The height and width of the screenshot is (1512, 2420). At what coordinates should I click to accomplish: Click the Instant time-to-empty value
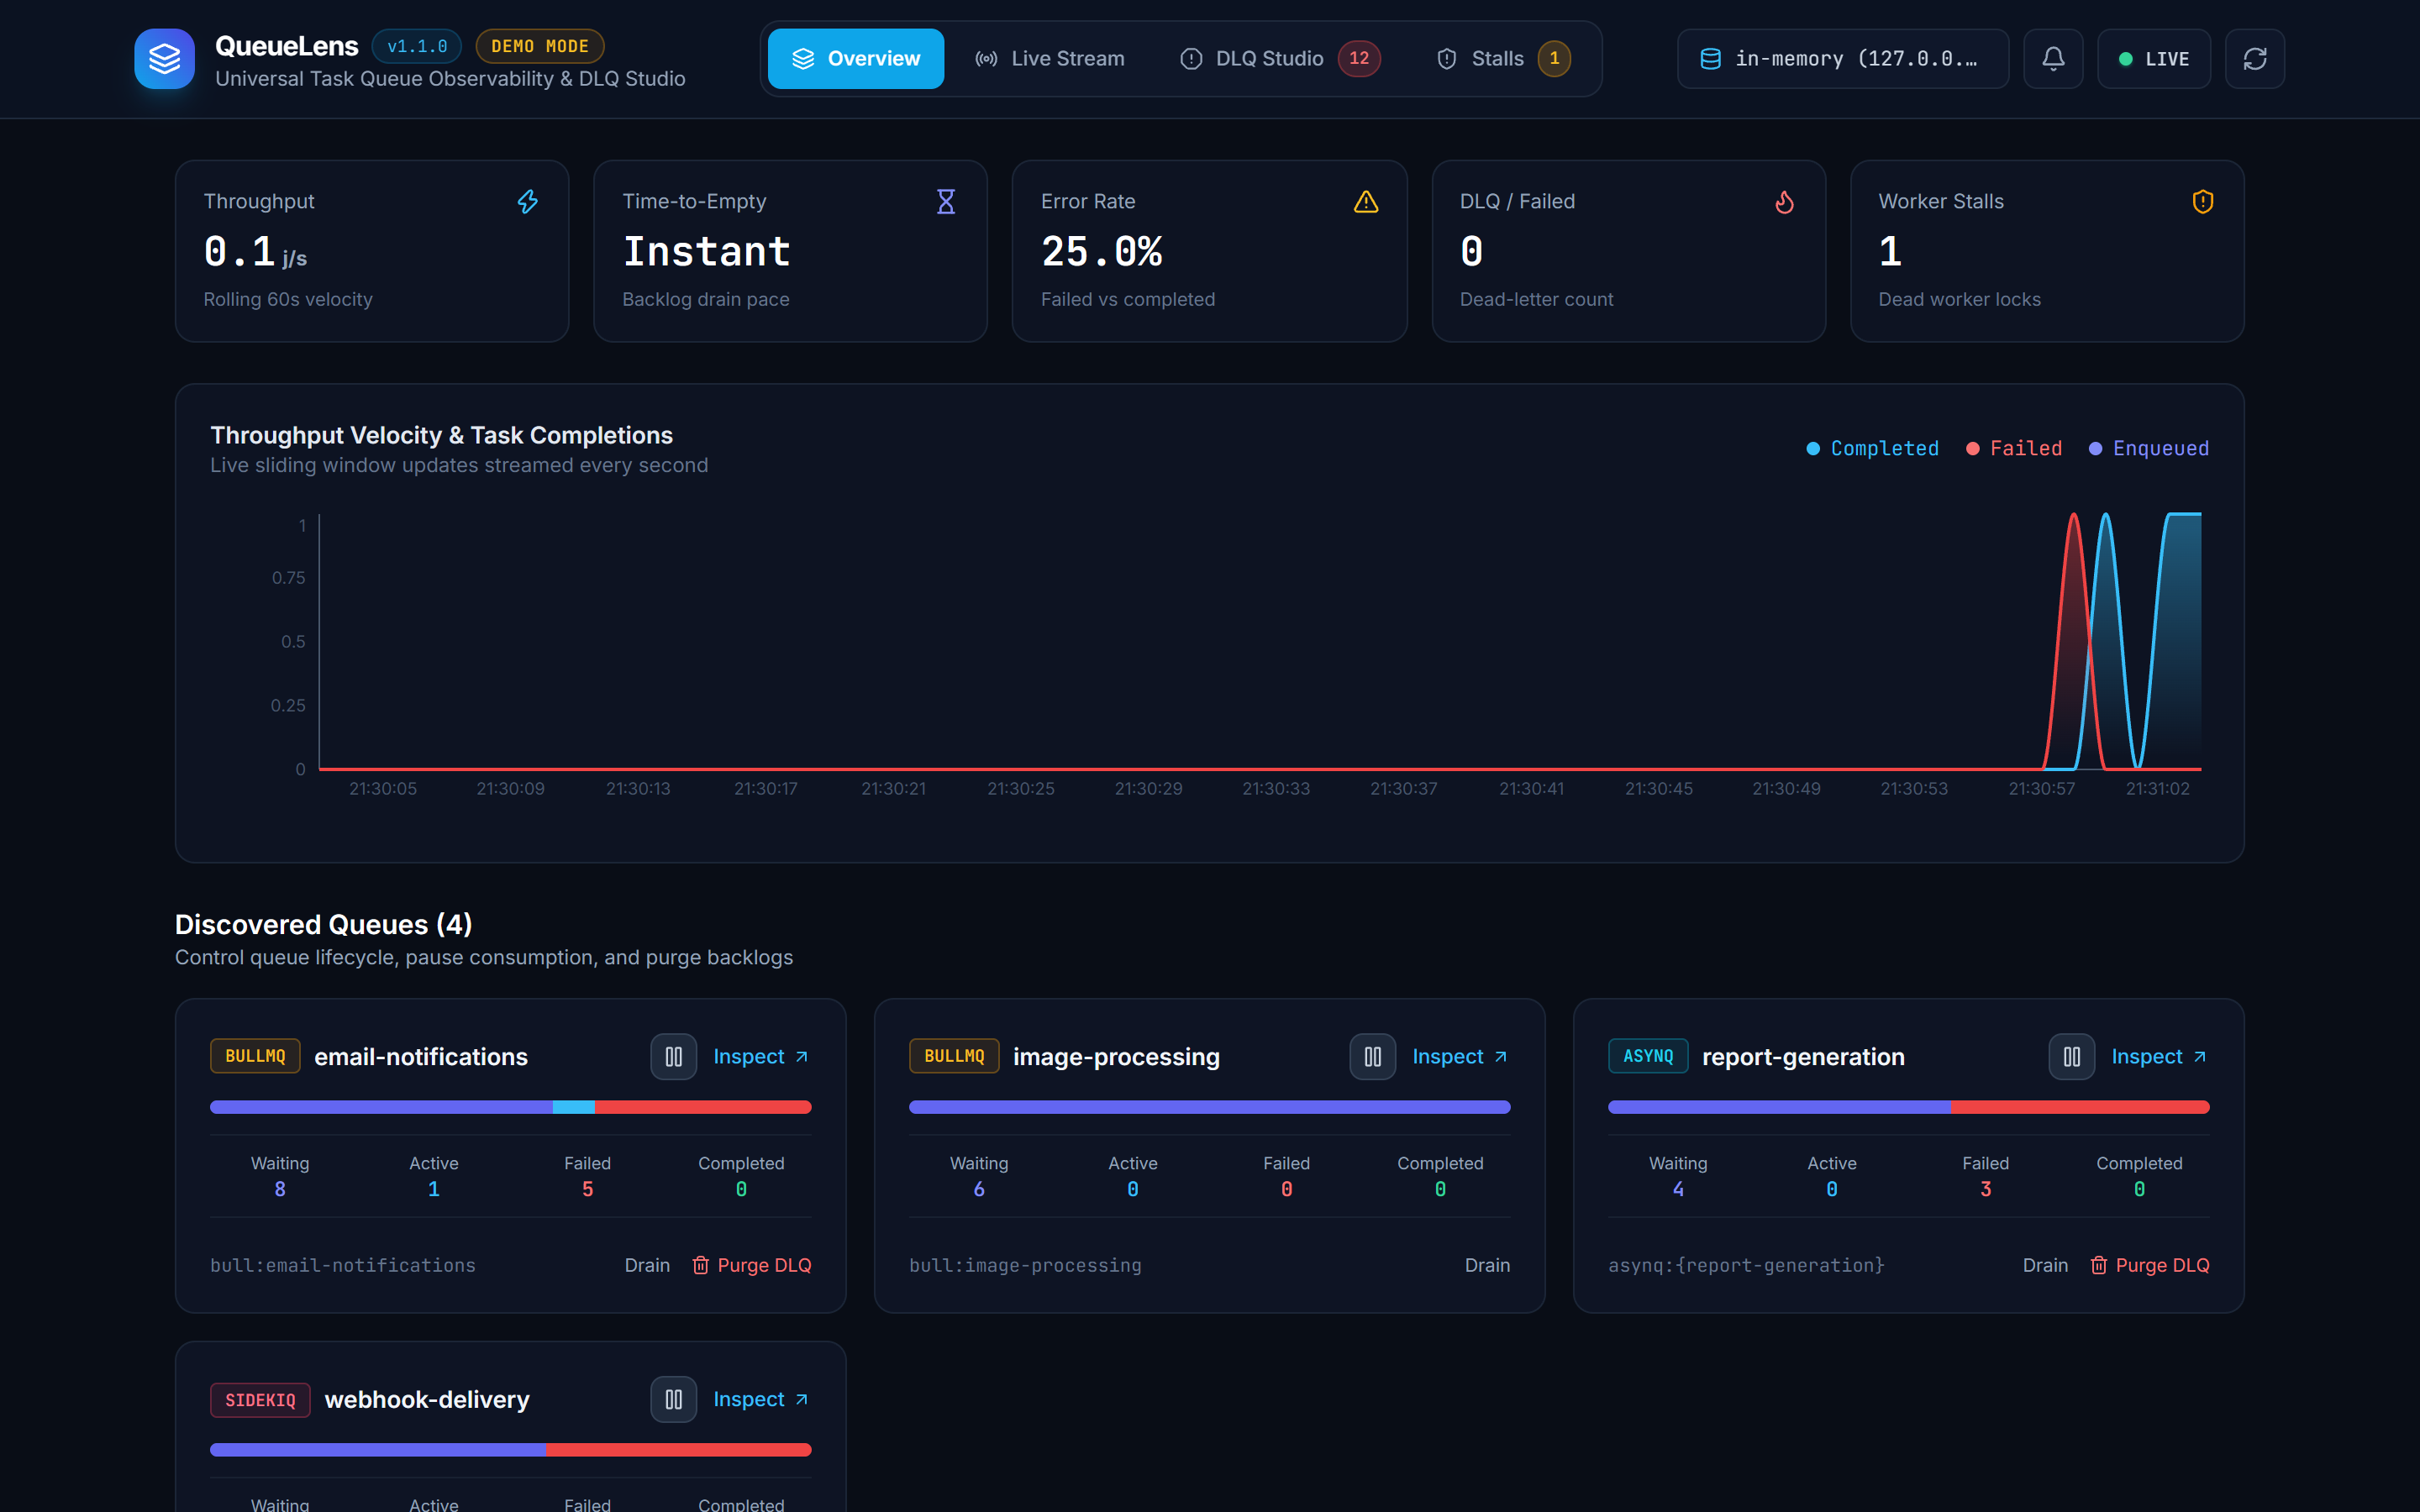tap(706, 252)
